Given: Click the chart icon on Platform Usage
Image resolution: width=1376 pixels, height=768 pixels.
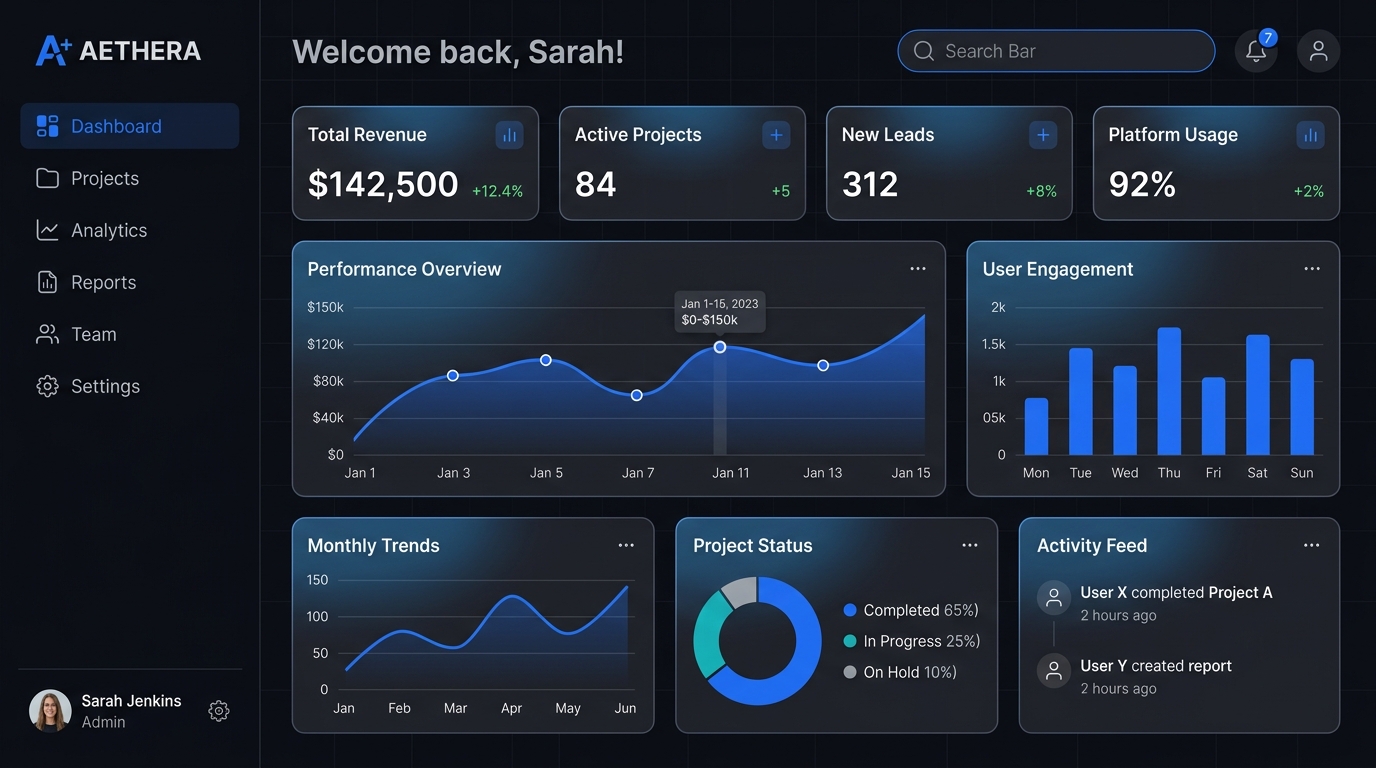Looking at the screenshot, I should pos(1310,135).
